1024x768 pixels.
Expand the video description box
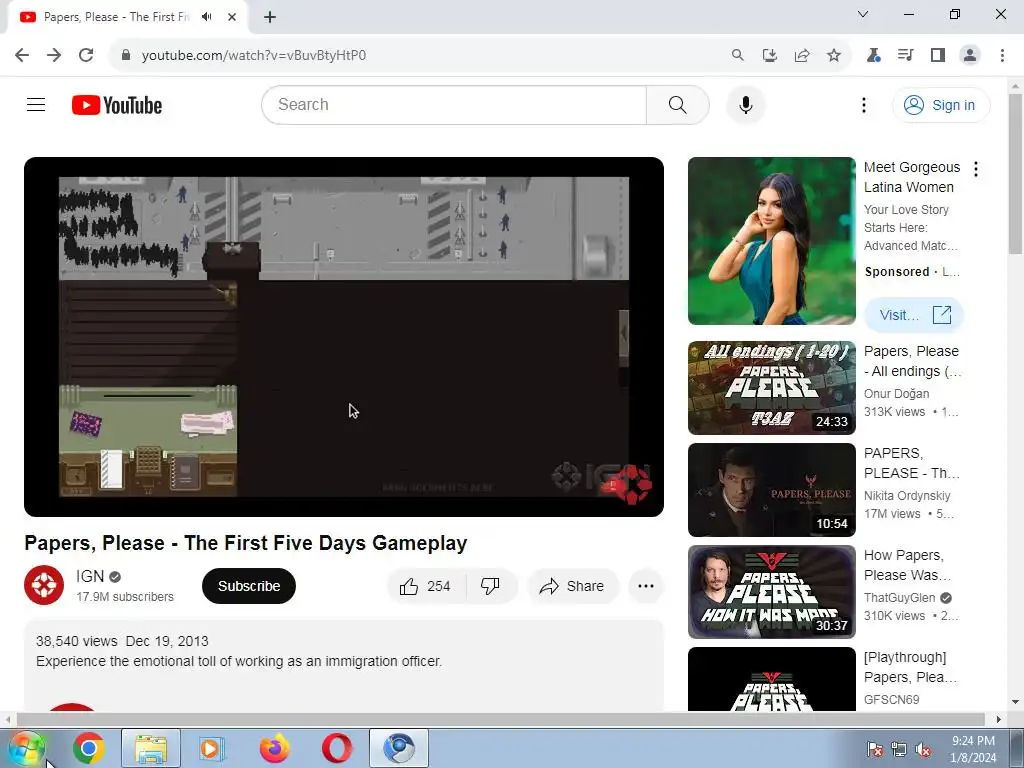(344, 665)
